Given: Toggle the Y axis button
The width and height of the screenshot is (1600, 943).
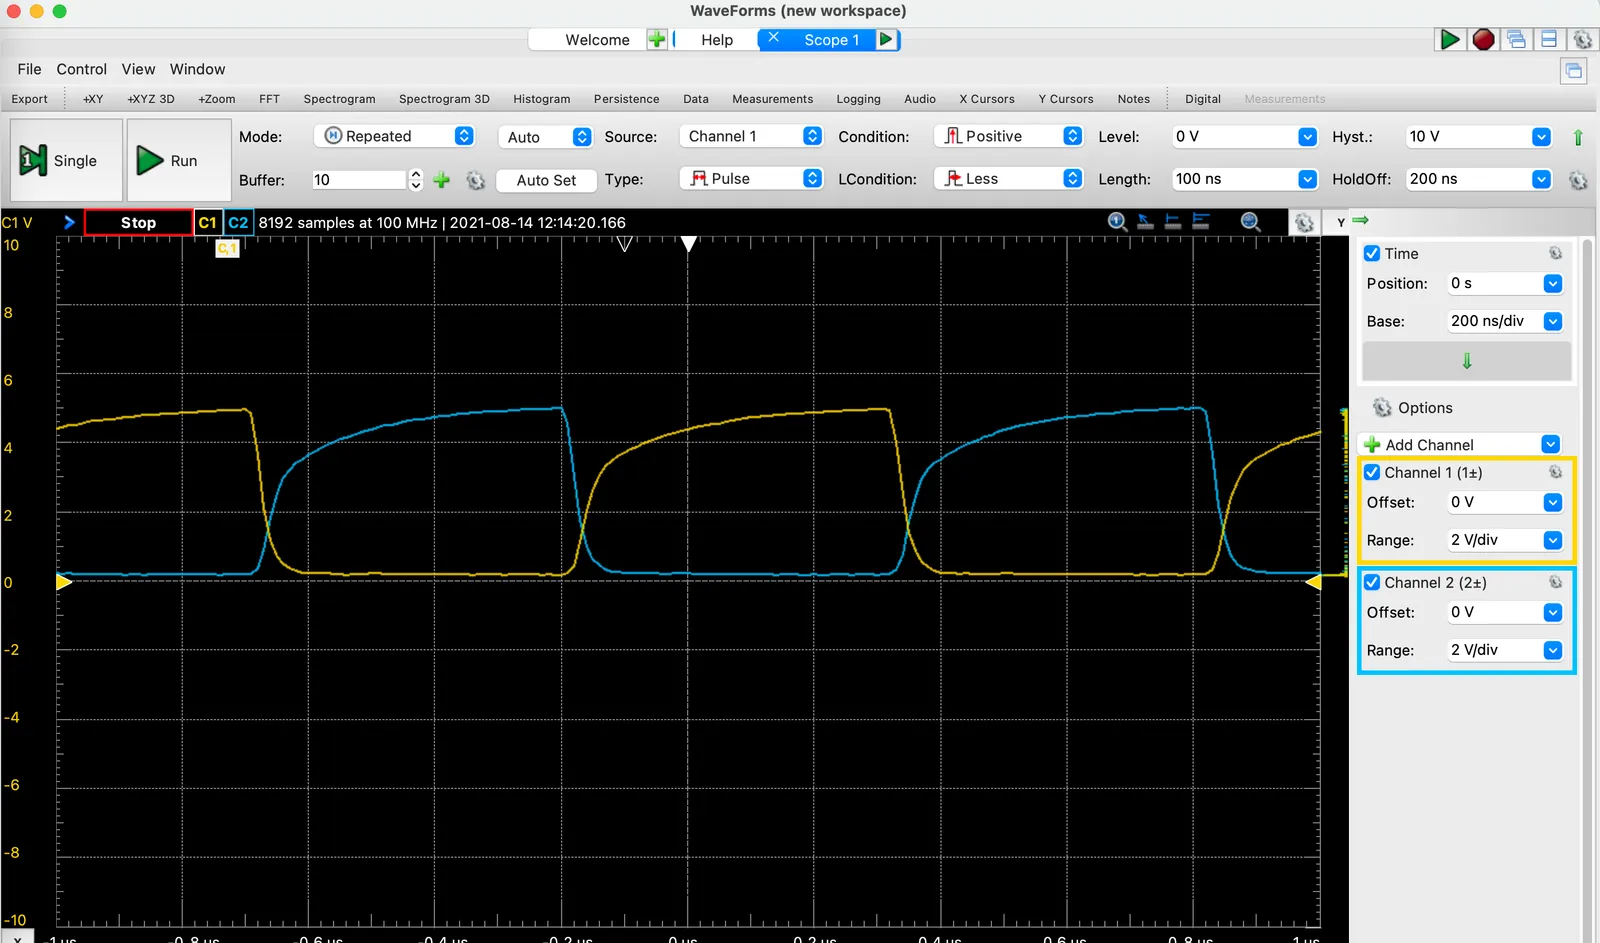Looking at the screenshot, I should (x=1340, y=222).
